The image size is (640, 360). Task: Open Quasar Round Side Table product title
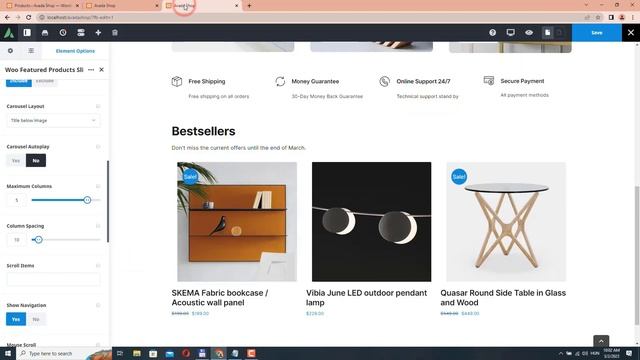503,298
